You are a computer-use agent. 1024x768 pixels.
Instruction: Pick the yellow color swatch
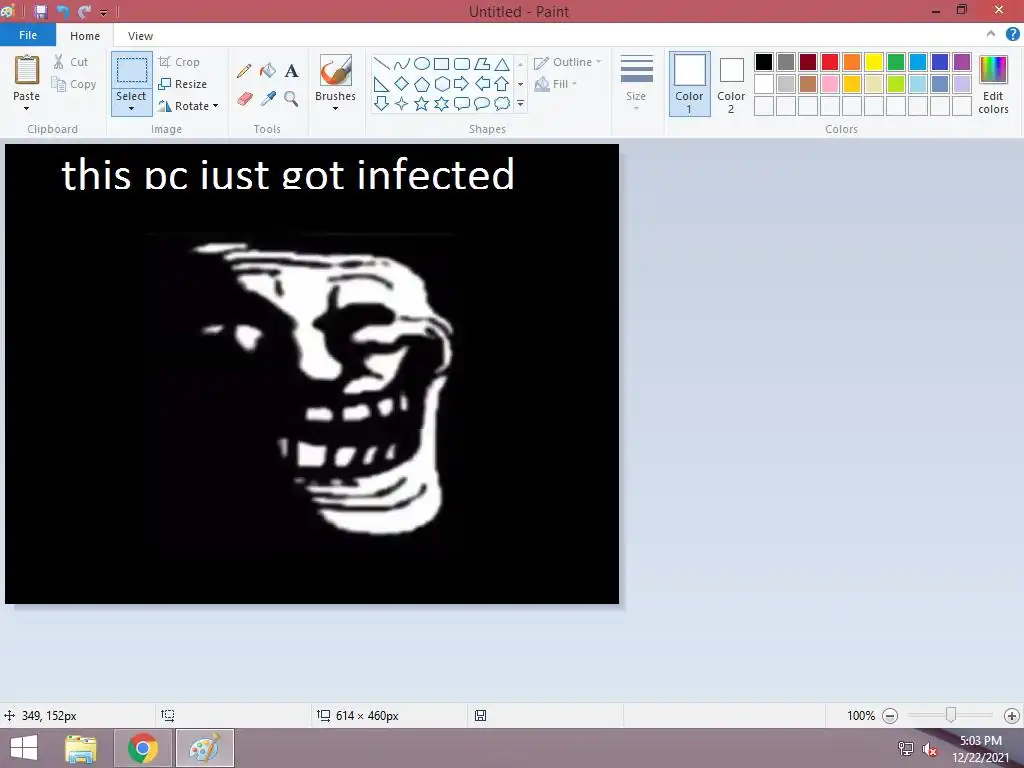pyautogui.click(x=874, y=62)
